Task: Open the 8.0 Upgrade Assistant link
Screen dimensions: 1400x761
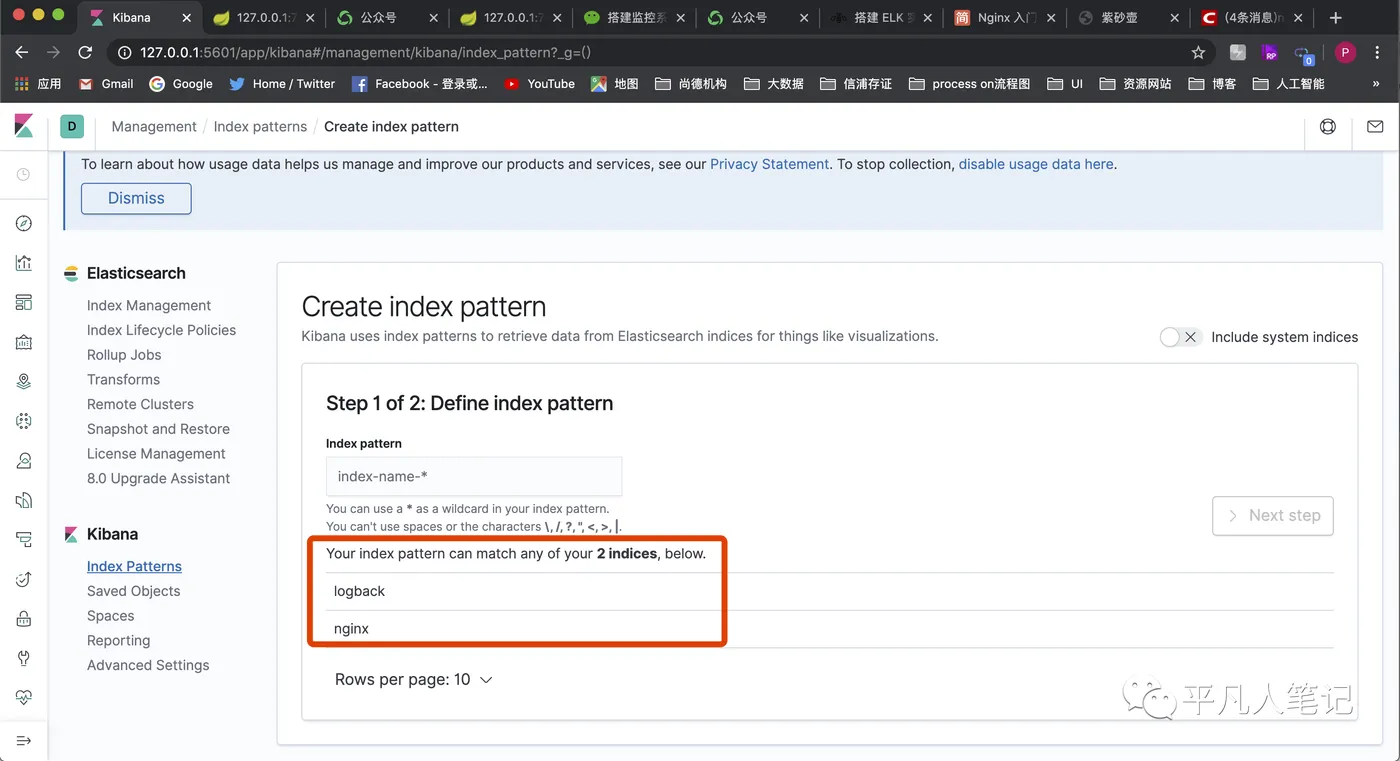Action: pos(158,478)
